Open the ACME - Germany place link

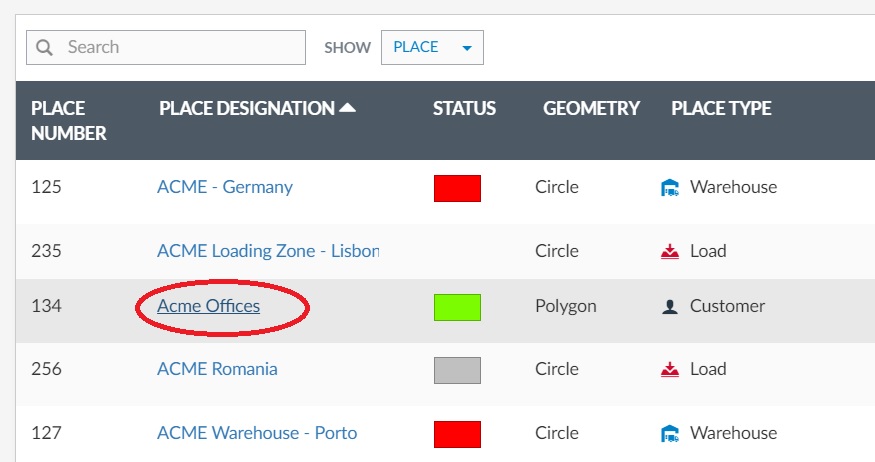[x=225, y=187]
